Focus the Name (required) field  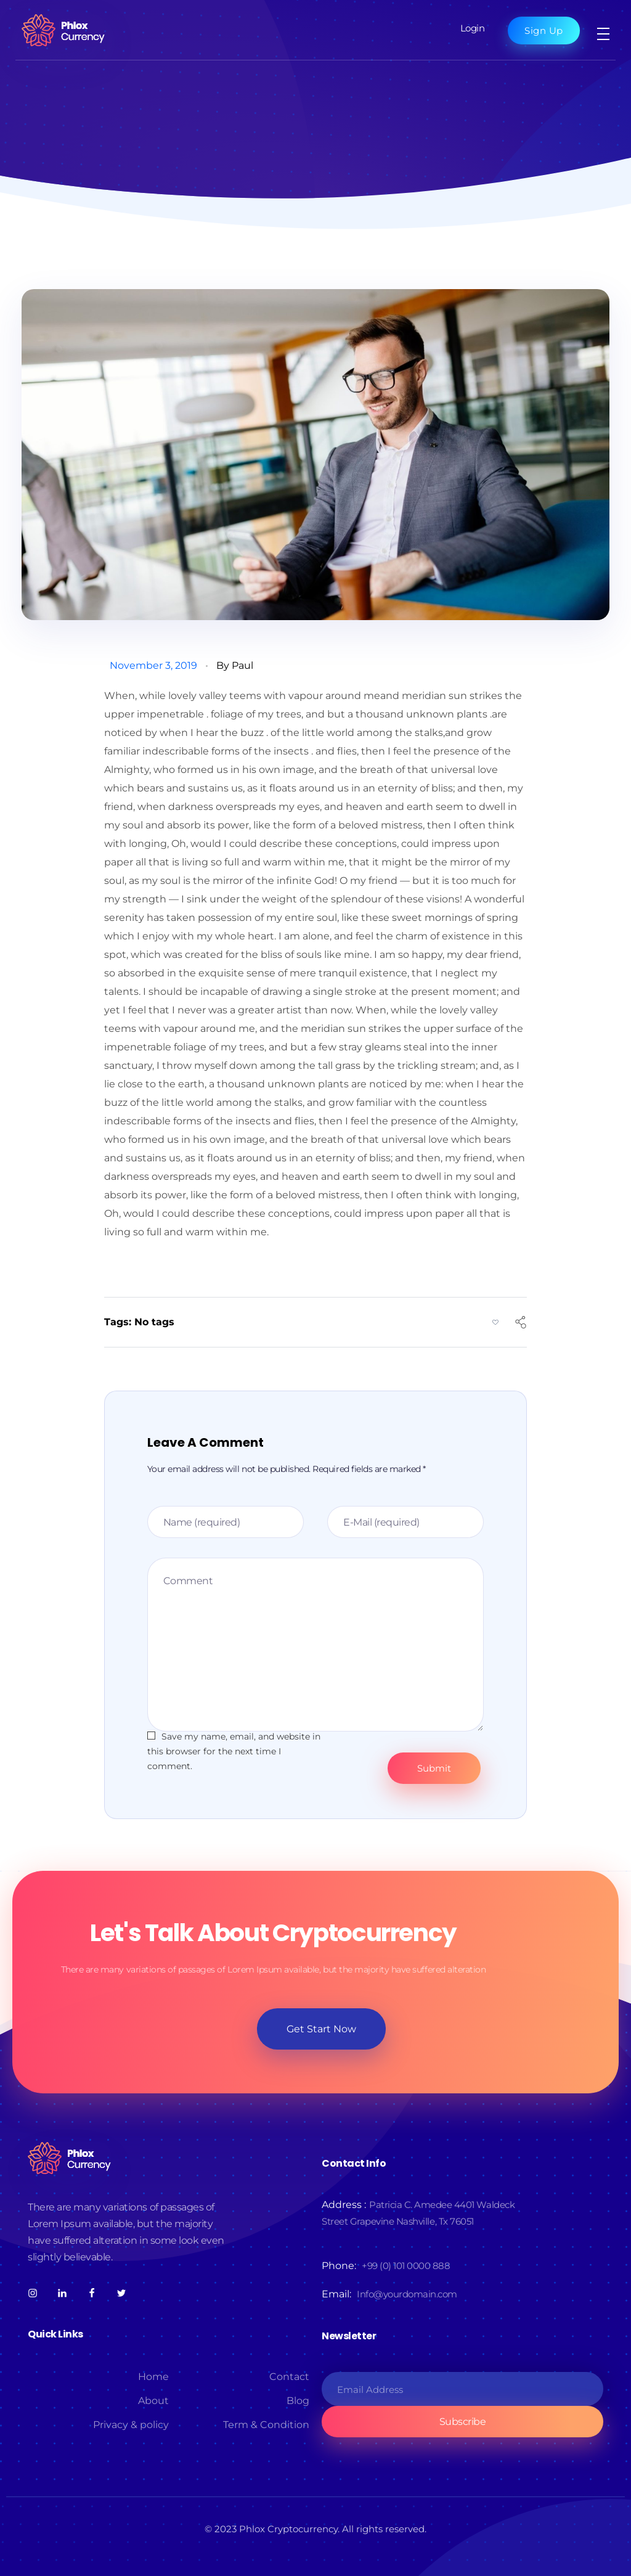coord(225,1522)
